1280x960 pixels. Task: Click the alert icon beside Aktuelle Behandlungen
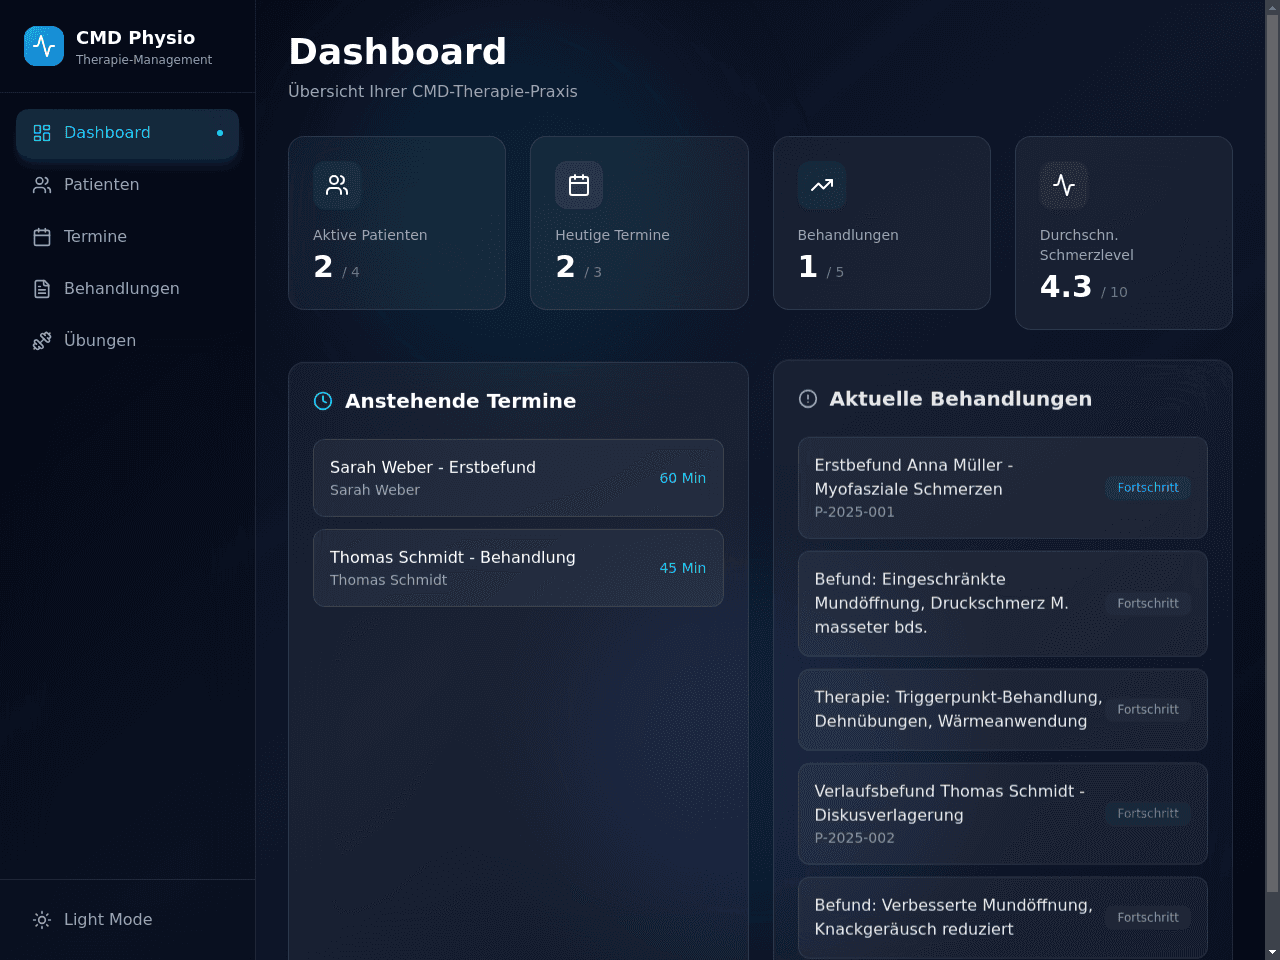808,399
